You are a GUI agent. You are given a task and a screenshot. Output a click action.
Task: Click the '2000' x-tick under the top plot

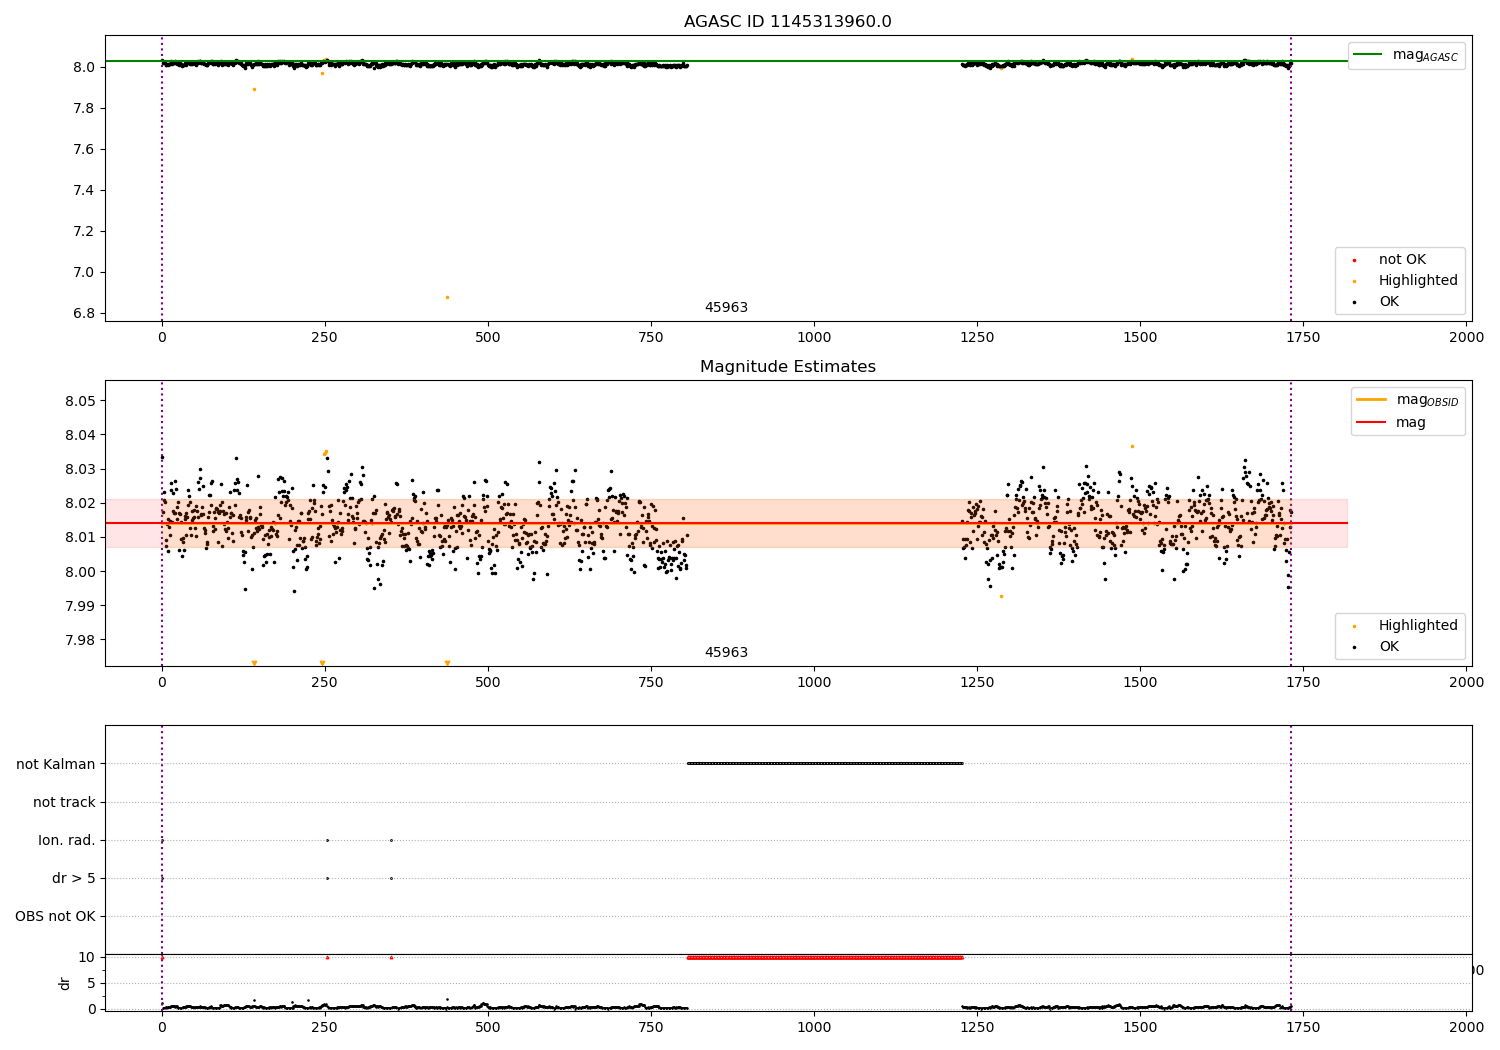(1467, 337)
